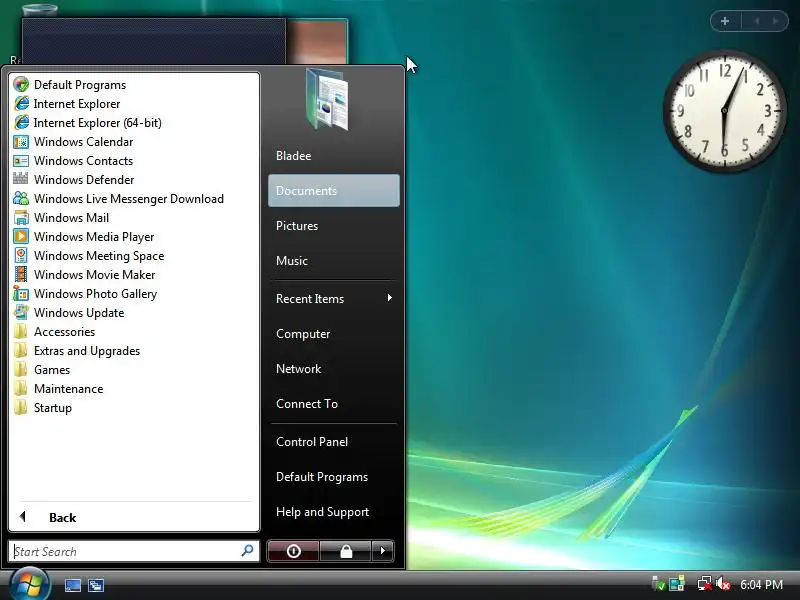Image resolution: width=800 pixels, height=600 pixels.
Task: Click the two-monitors tray icon left of network icon
Action: click(x=677, y=584)
